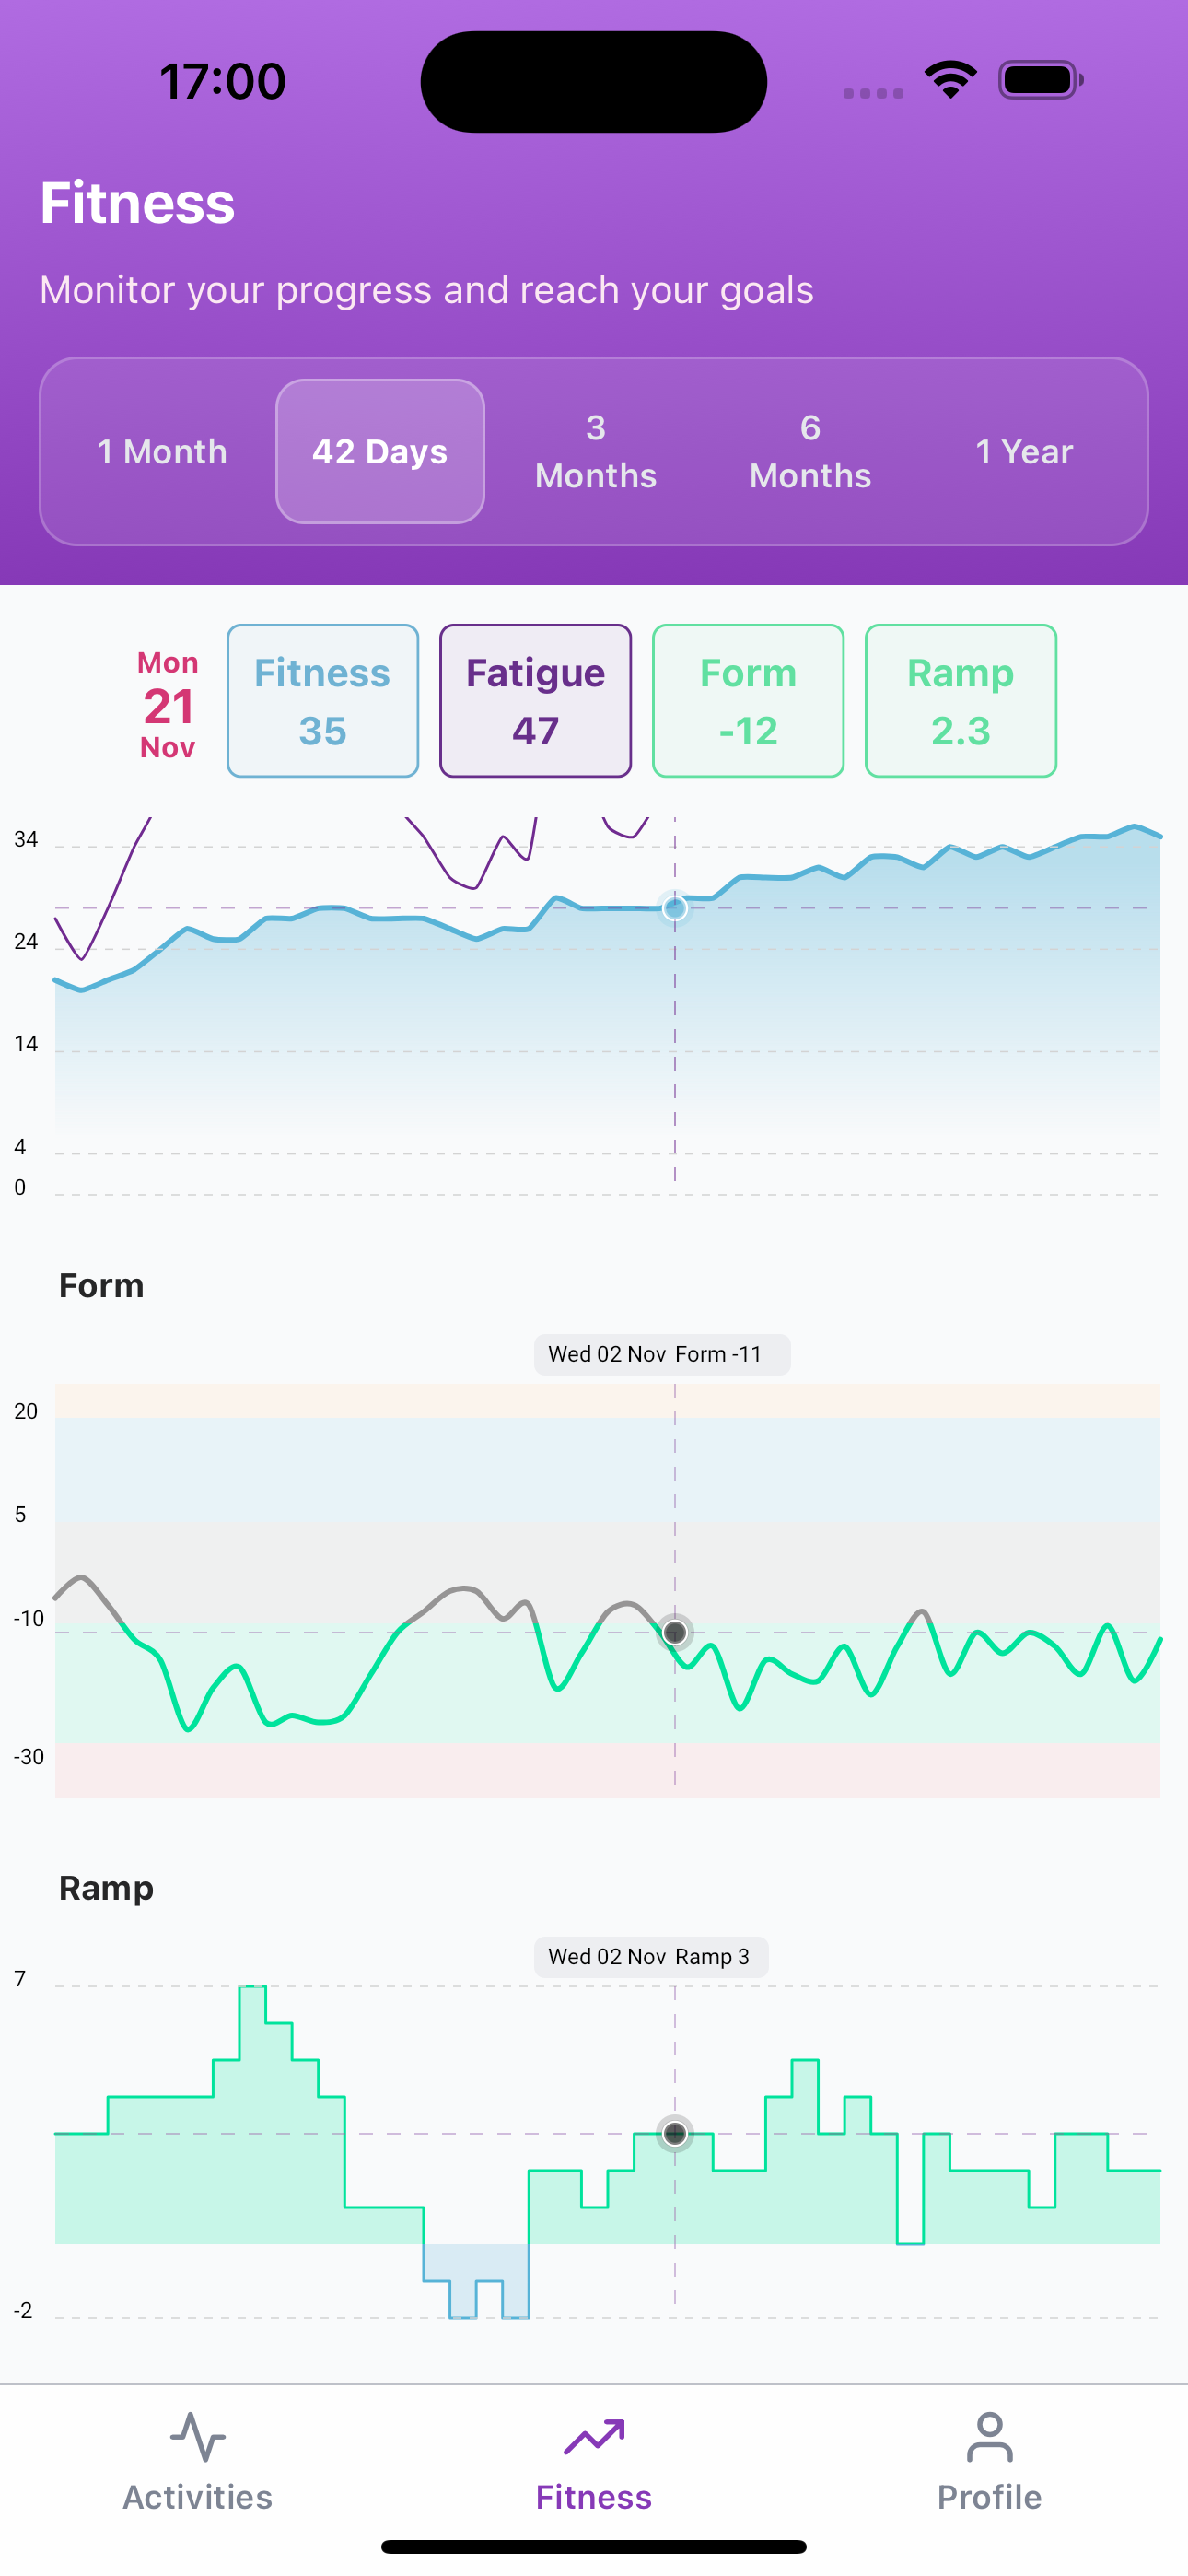Toggle the Fatigue 47 series chip
Viewport: 1188px width, 2576px height.
point(535,701)
